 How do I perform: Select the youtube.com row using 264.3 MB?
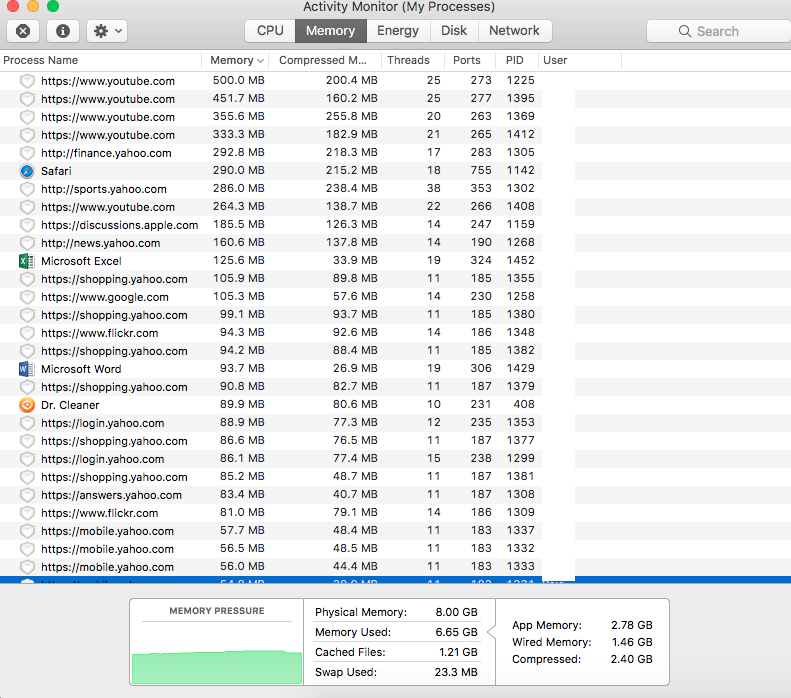(x=396, y=207)
